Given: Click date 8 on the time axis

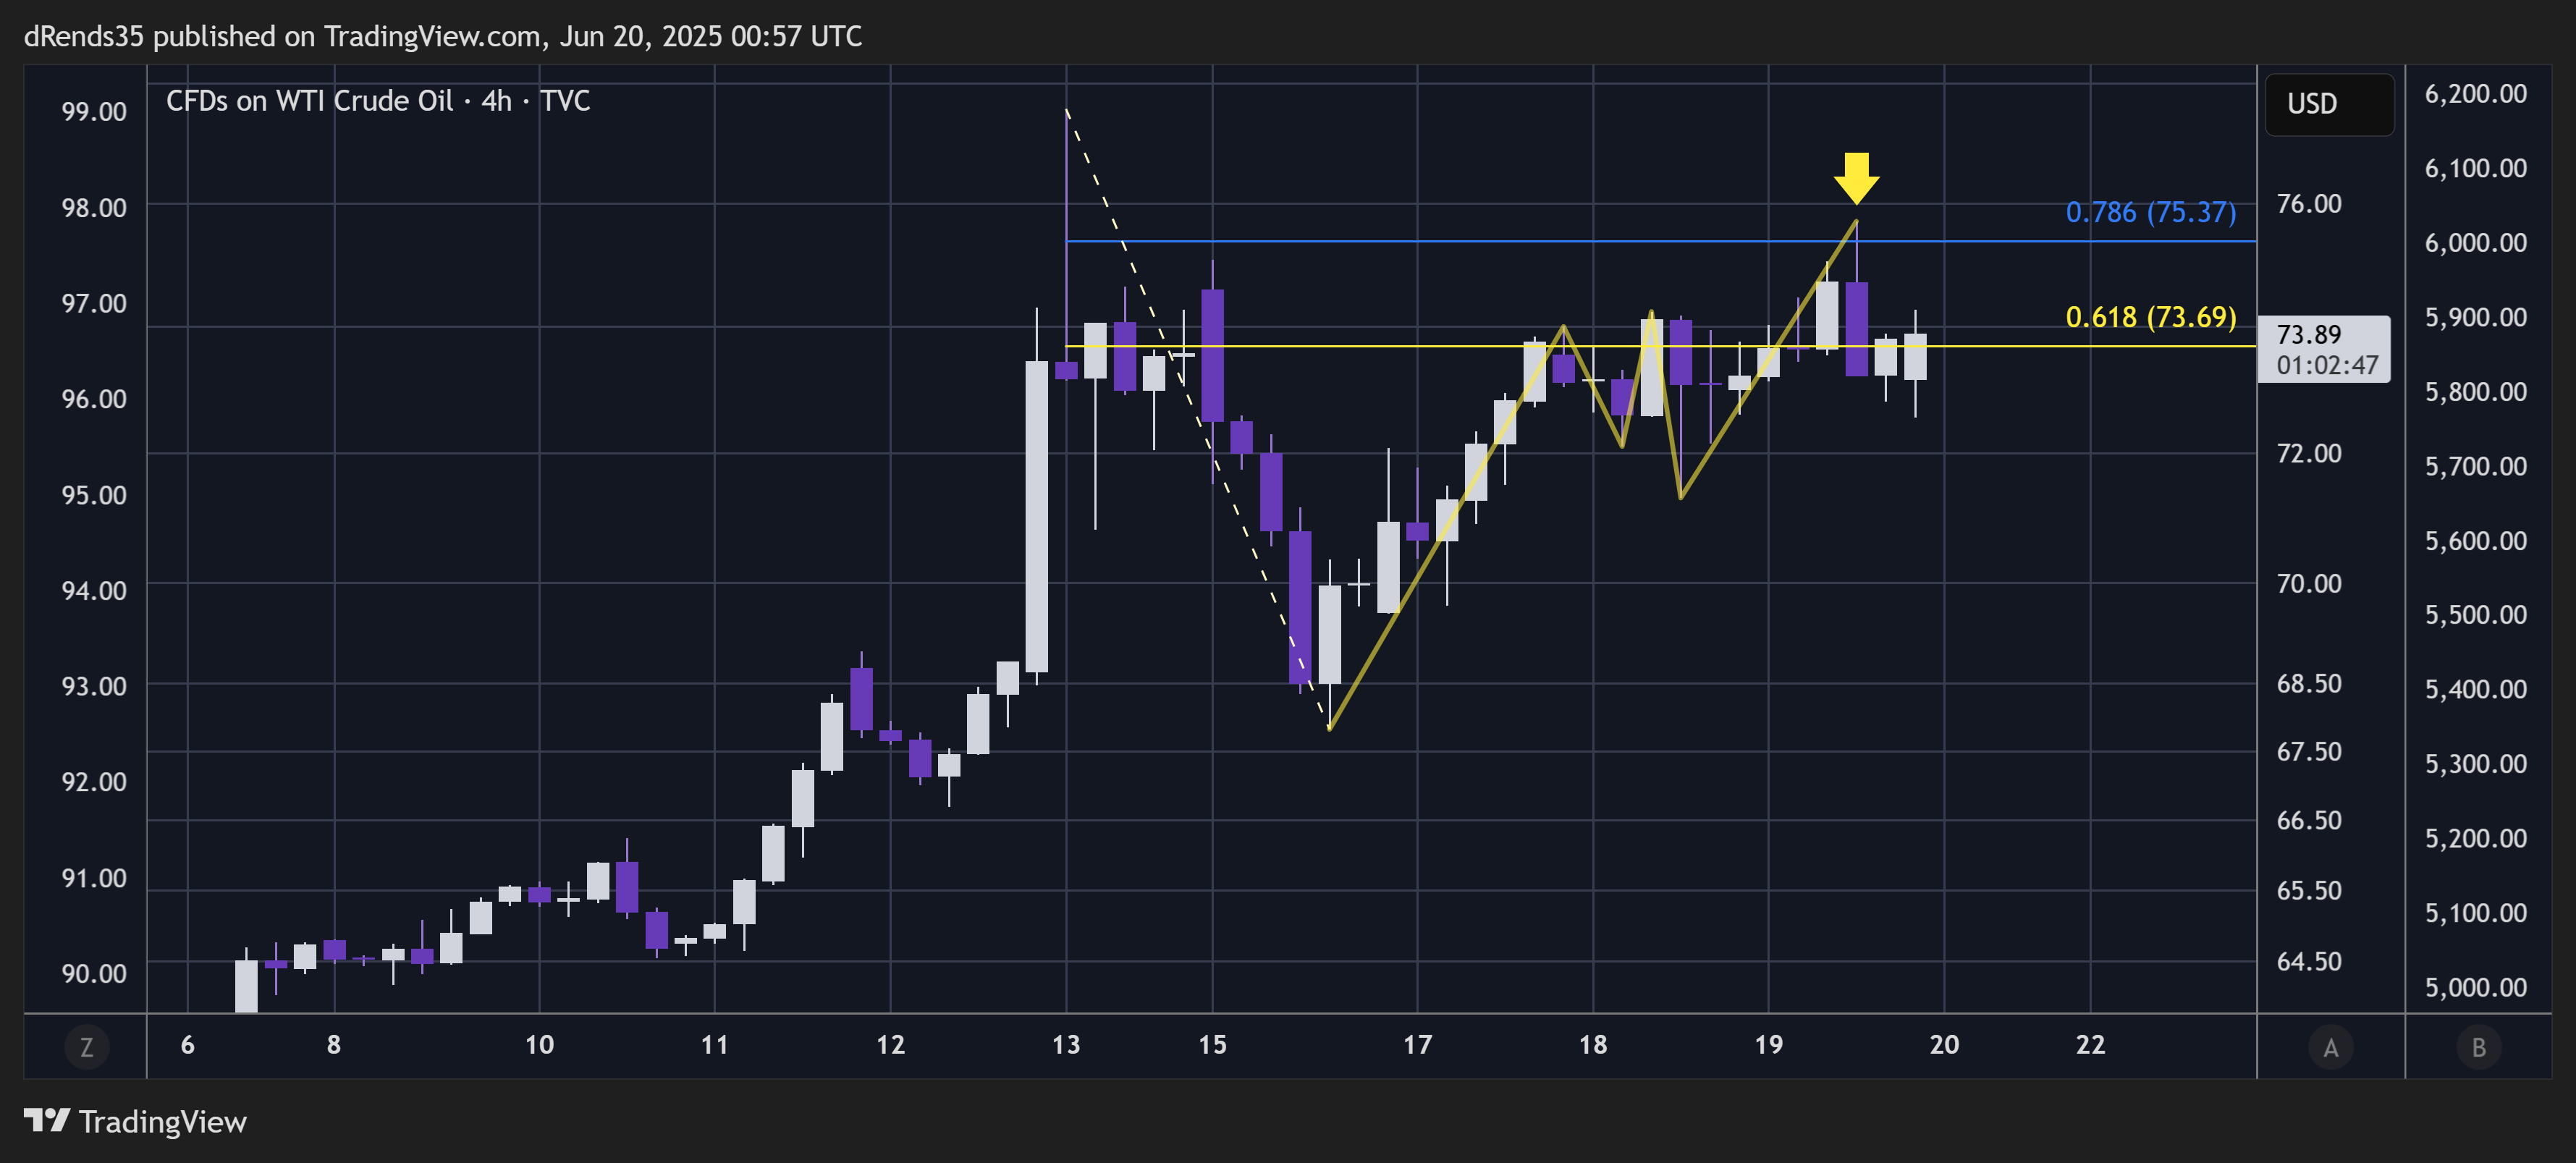Looking at the screenshot, I should (x=334, y=1045).
